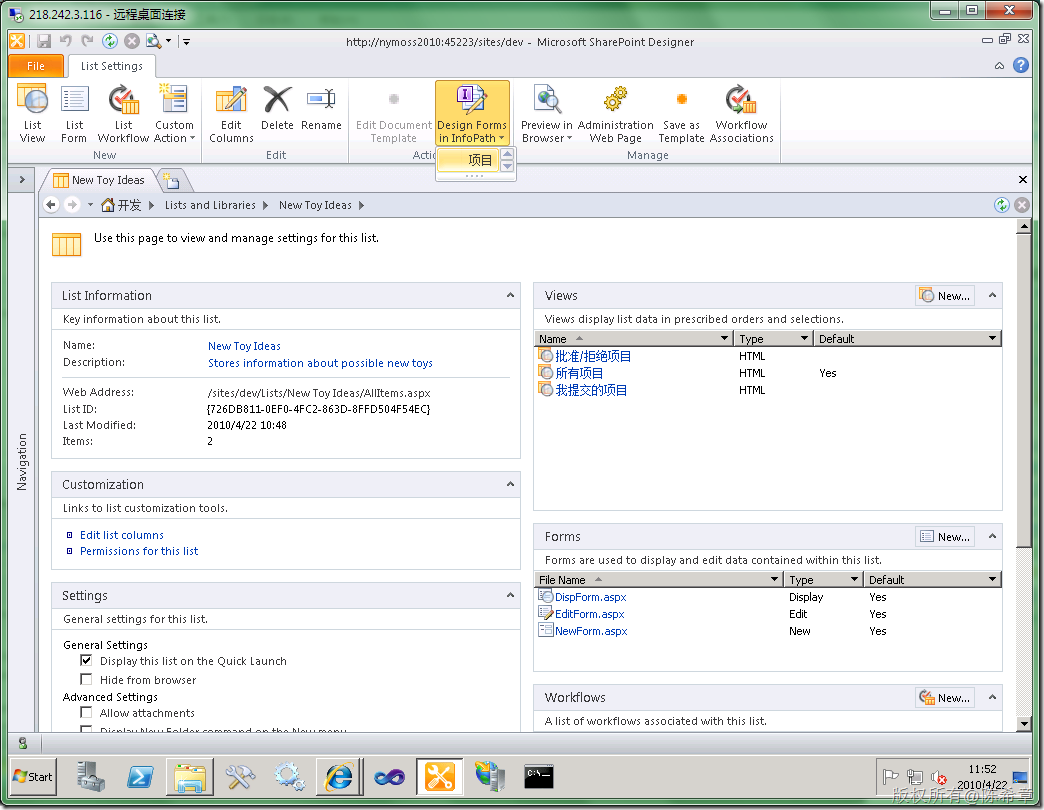The width and height of the screenshot is (1044, 810).
Task: Expand the Navigation pane arrow
Action: coord(22,180)
